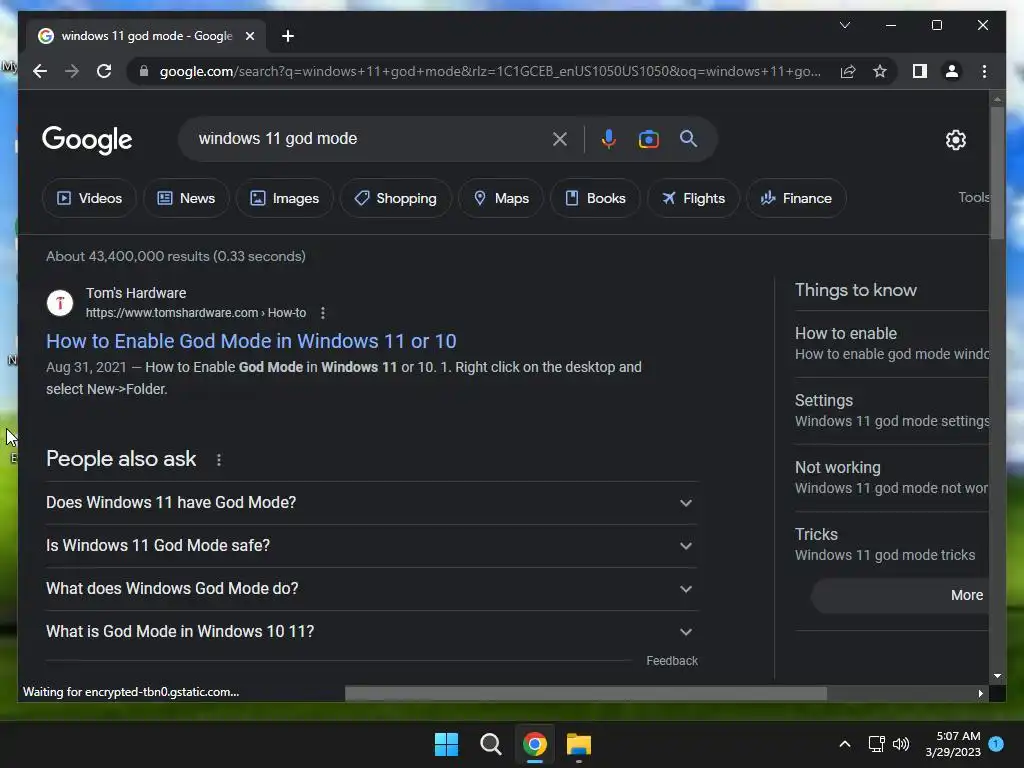Open Chrome three-dot menu

pos(984,71)
